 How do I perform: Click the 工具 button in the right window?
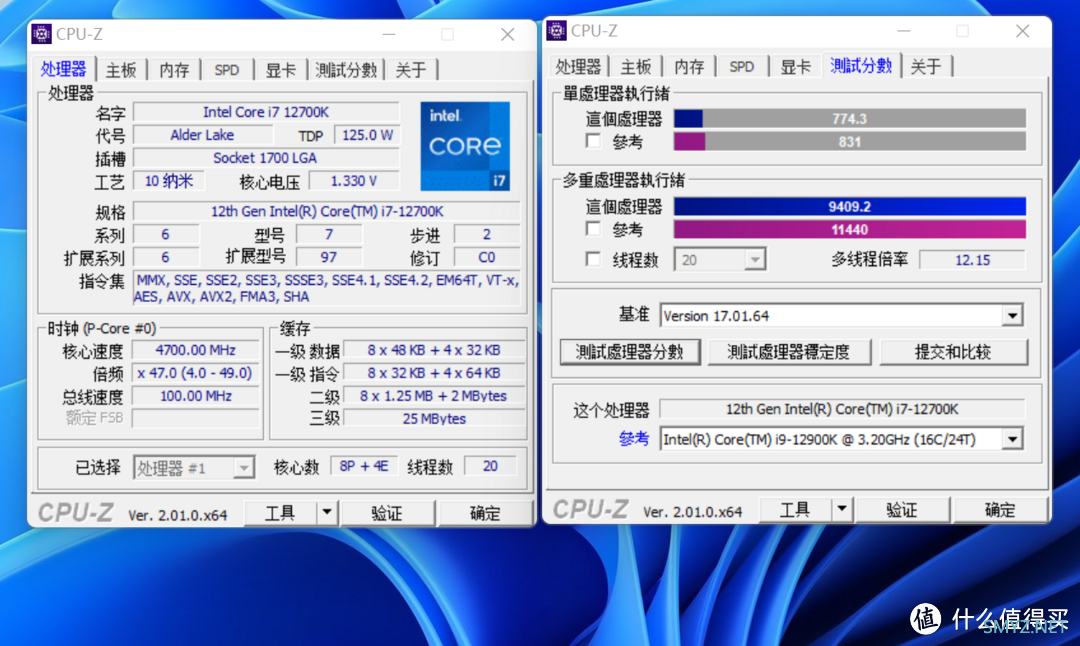tap(795, 510)
